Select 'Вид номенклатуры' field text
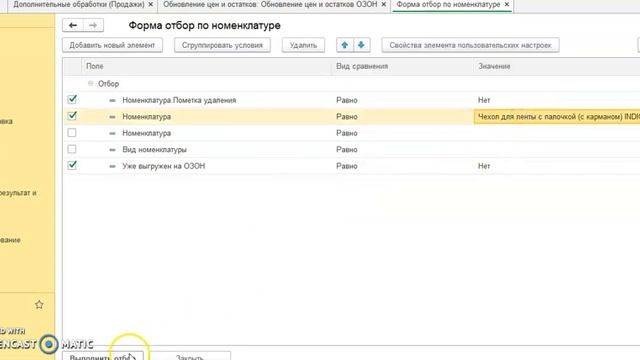Image resolution: width=640 pixels, height=360 pixels. pos(154,149)
